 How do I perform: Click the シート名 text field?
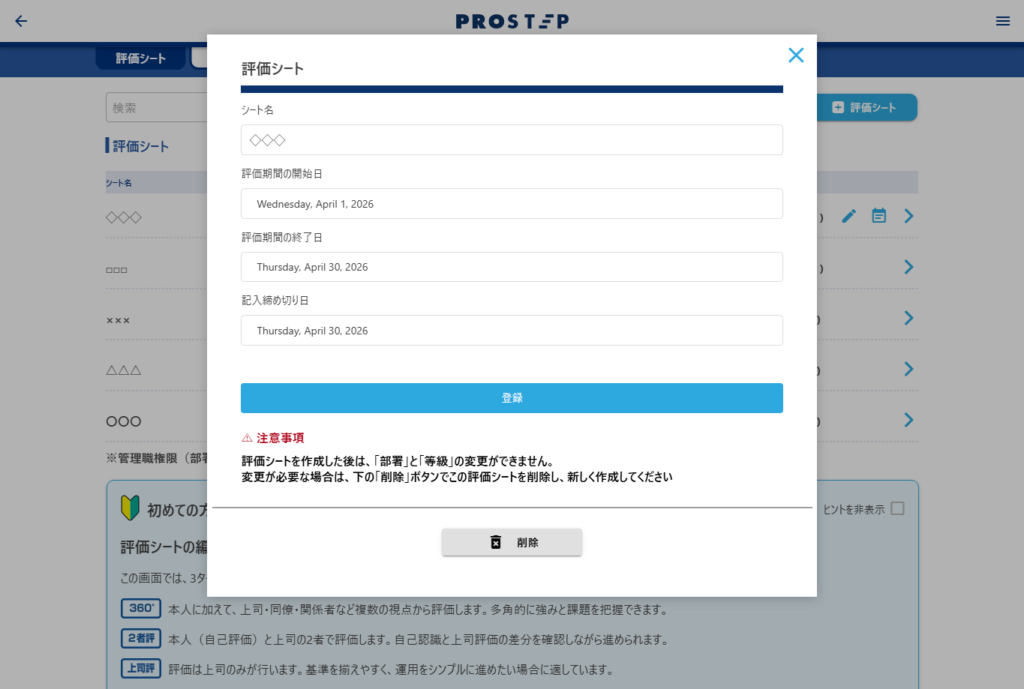(x=511, y=140)
